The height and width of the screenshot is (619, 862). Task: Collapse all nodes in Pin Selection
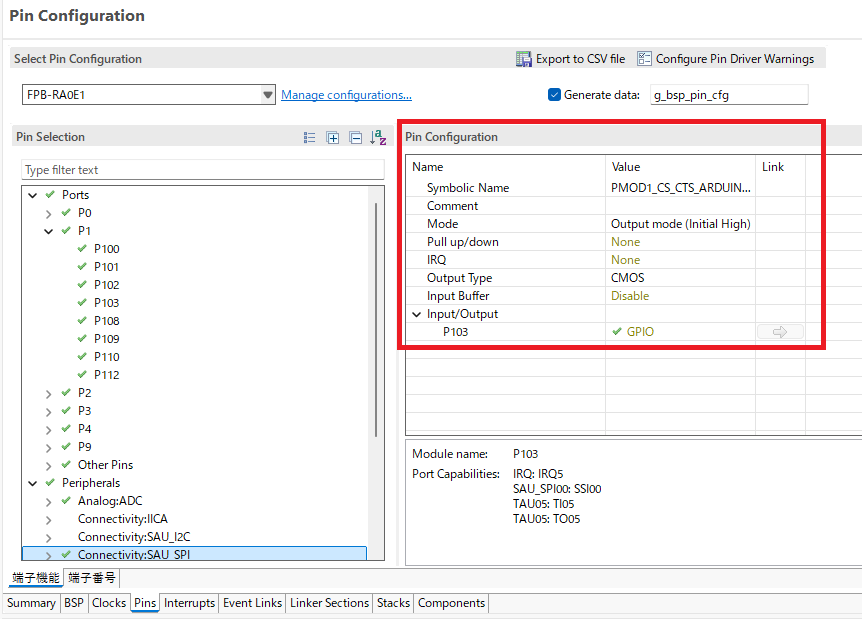click(355, 138)
